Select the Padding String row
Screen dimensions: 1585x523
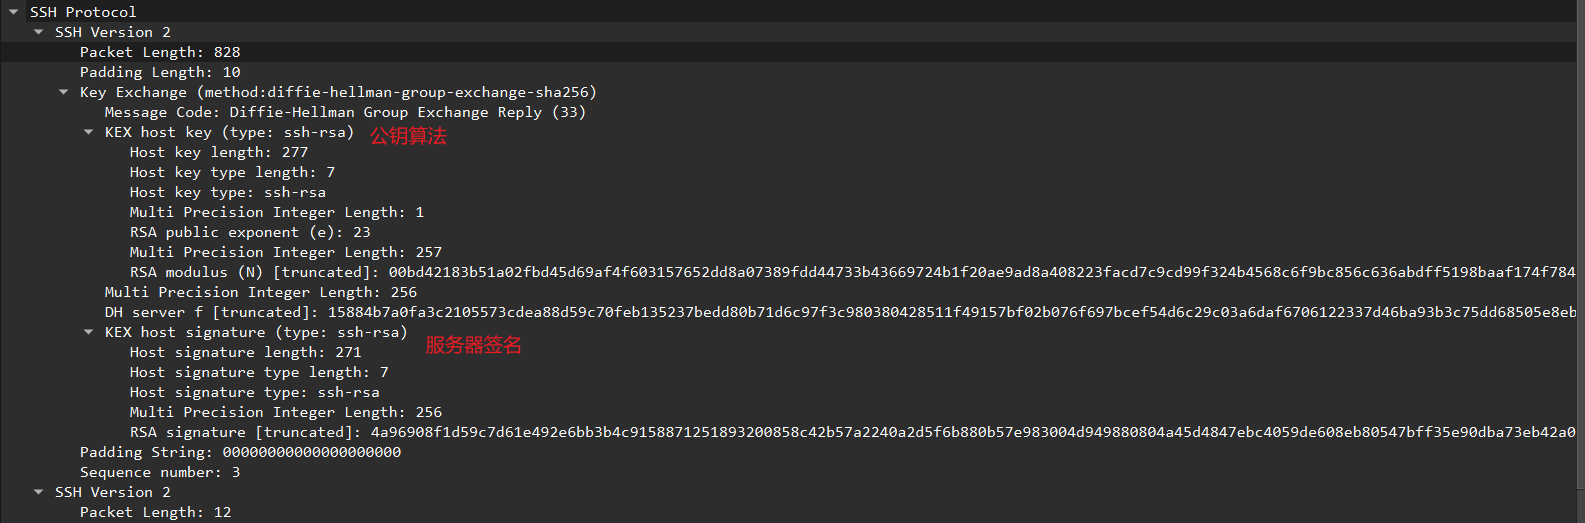point(240,452)
